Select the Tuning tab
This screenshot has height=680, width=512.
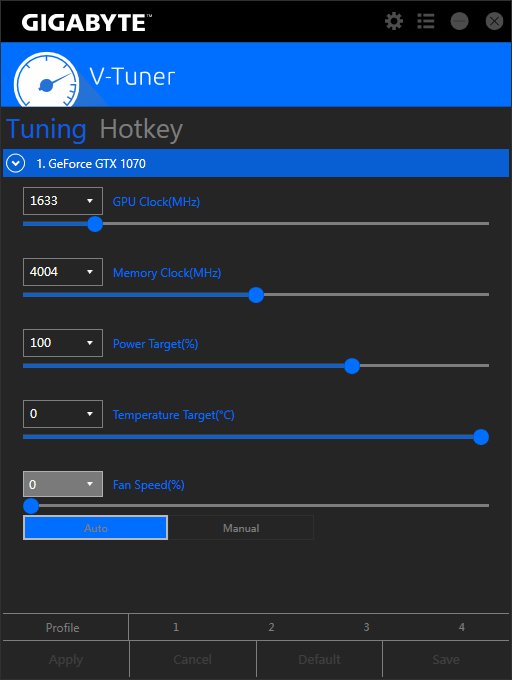coord(46,130)
